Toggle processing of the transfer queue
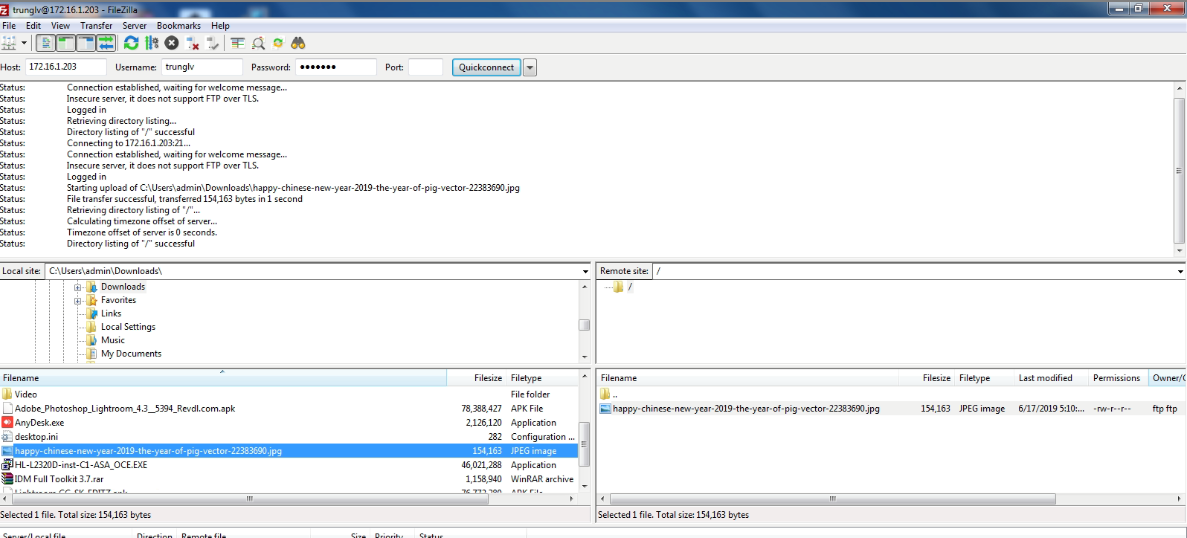This screenshot has width=1187, height=538. pyautogui.click(x=151, y=43)
